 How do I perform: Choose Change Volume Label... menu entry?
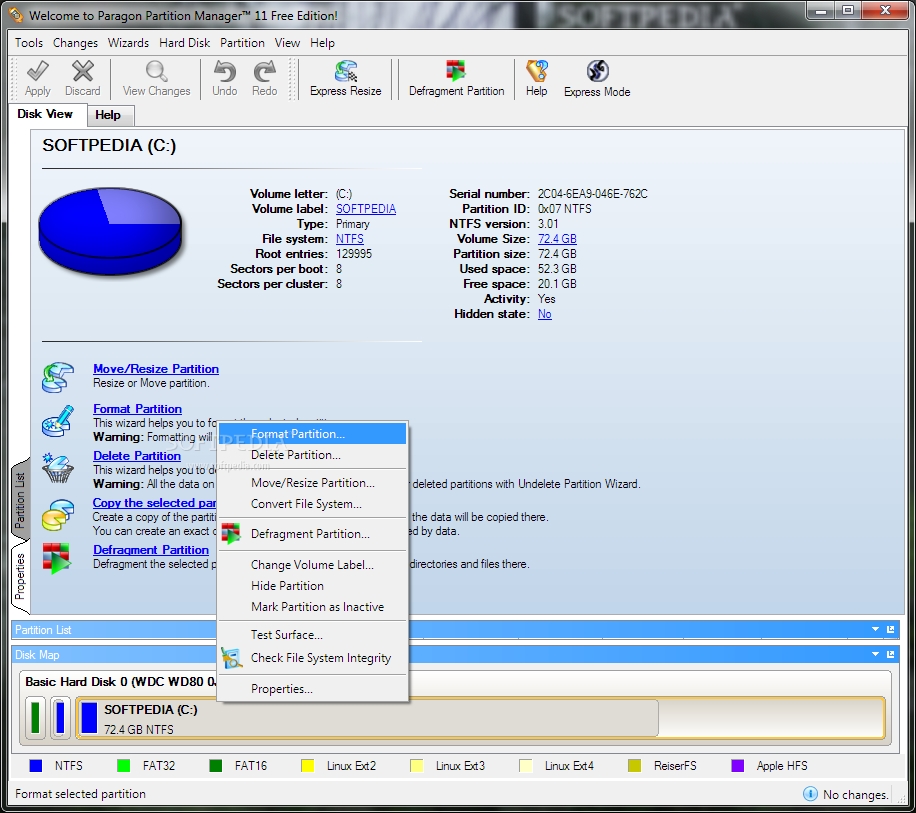tap(313, 565)
